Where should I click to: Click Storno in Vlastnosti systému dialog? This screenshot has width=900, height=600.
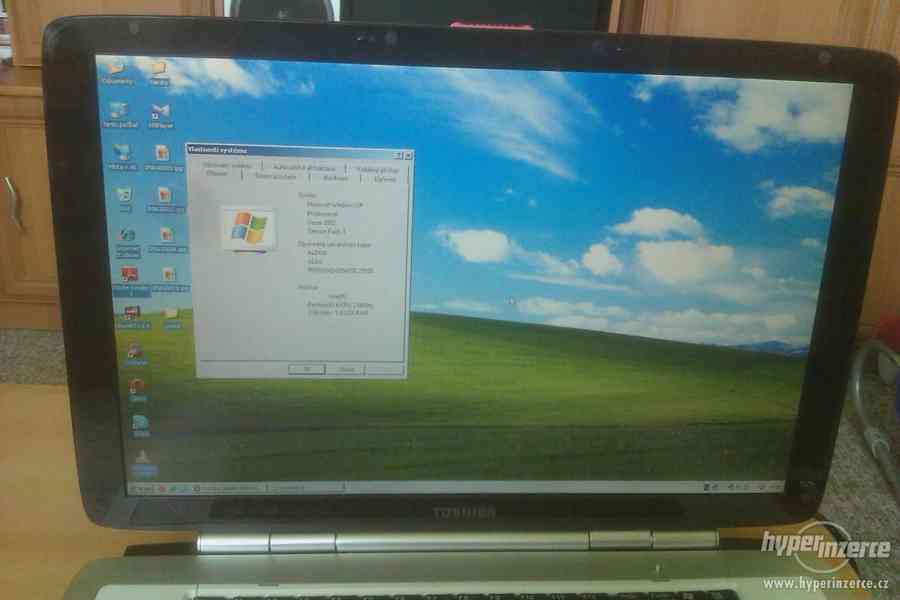[x=346, y=370]
